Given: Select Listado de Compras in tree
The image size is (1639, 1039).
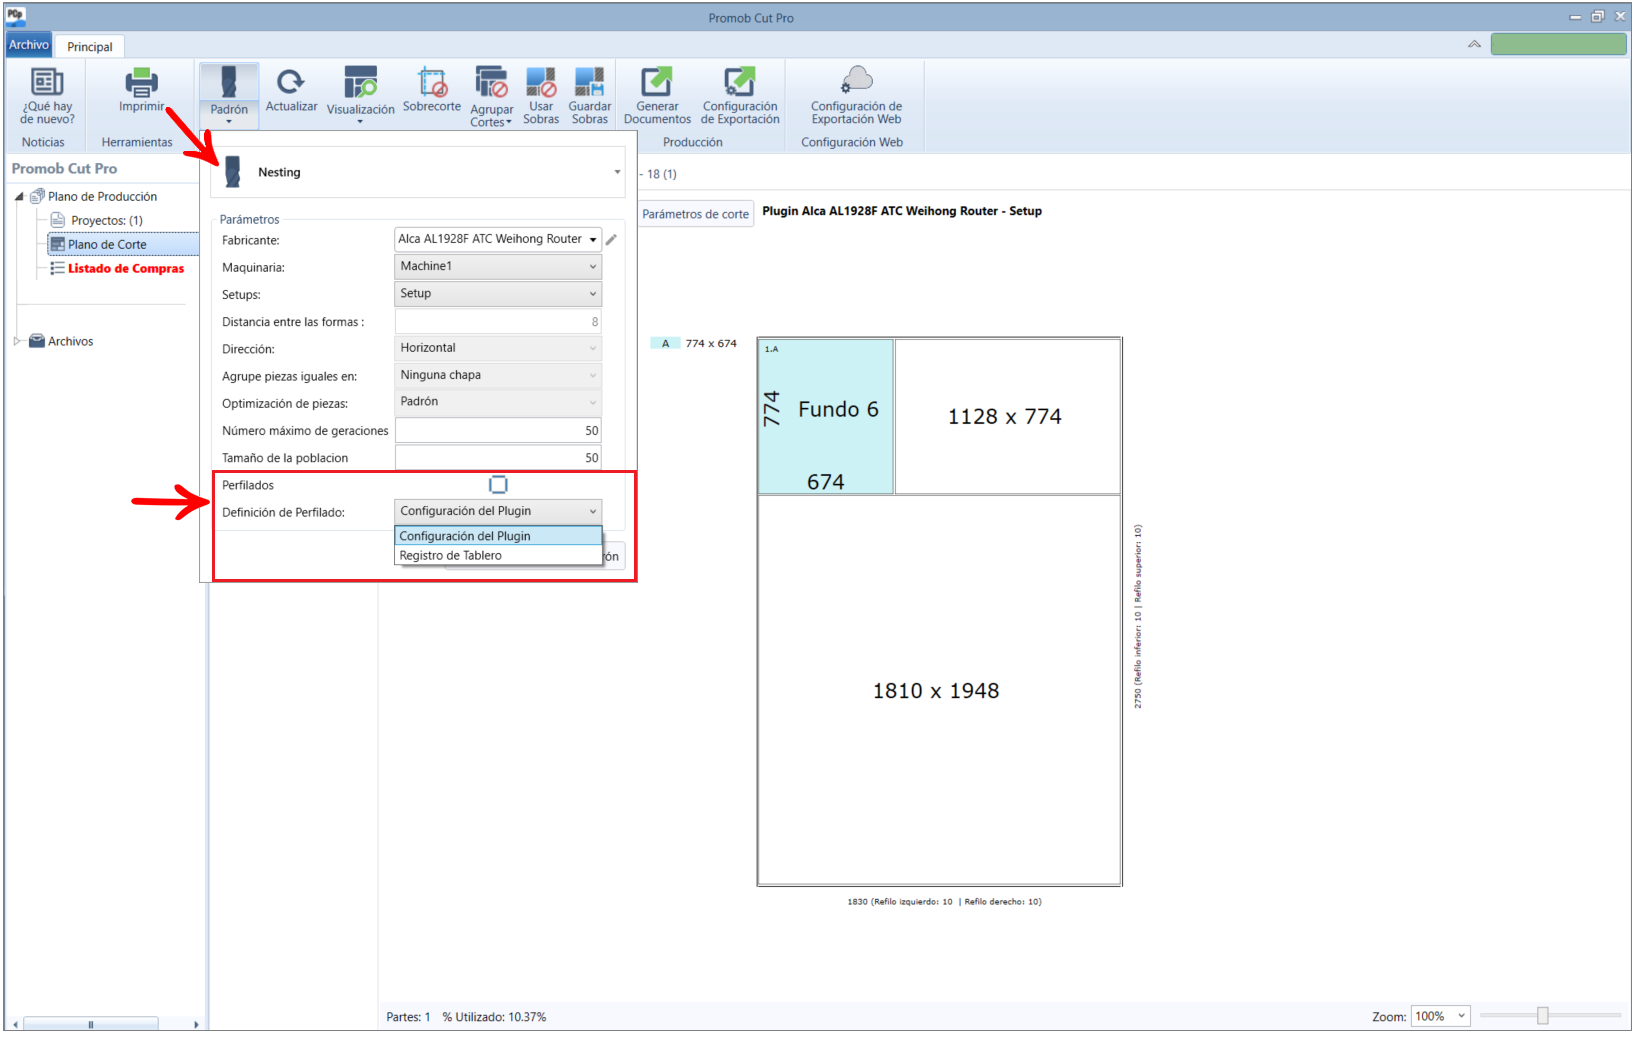Looking at the screenshot, I should [x=126, y=269].
